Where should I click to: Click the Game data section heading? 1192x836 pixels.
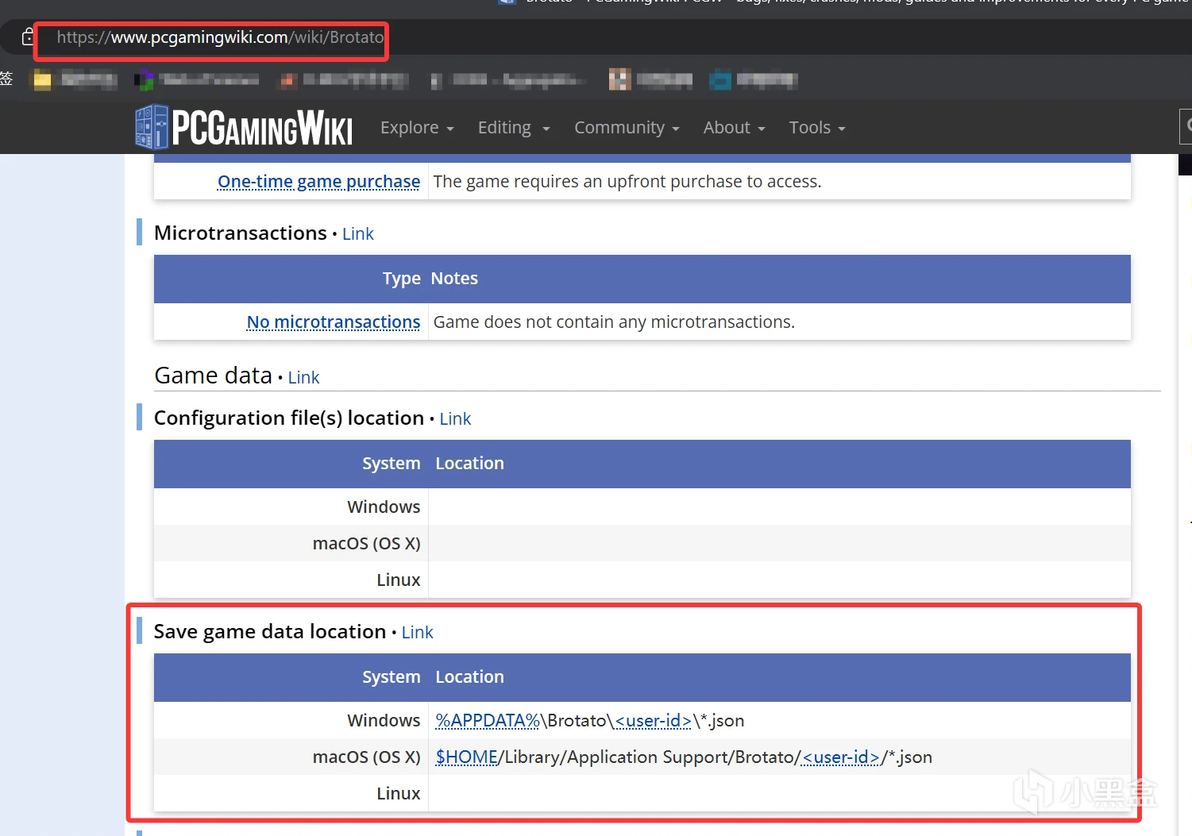point(213,375)
